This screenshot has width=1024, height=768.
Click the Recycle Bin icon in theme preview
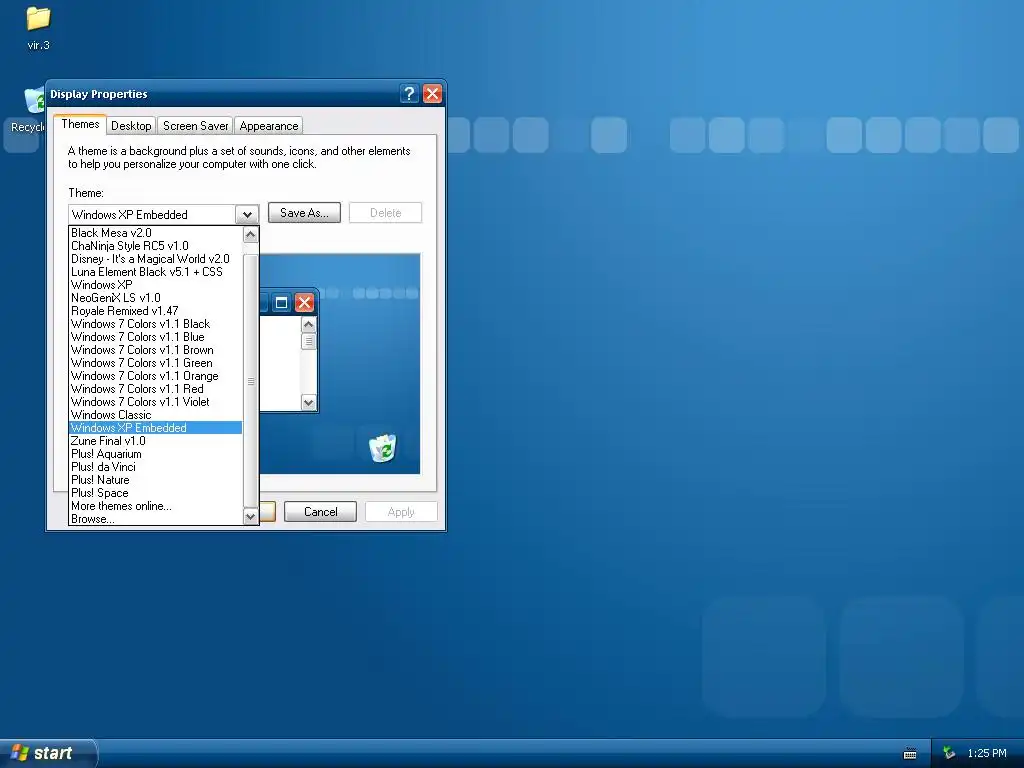tap(383, 447)
